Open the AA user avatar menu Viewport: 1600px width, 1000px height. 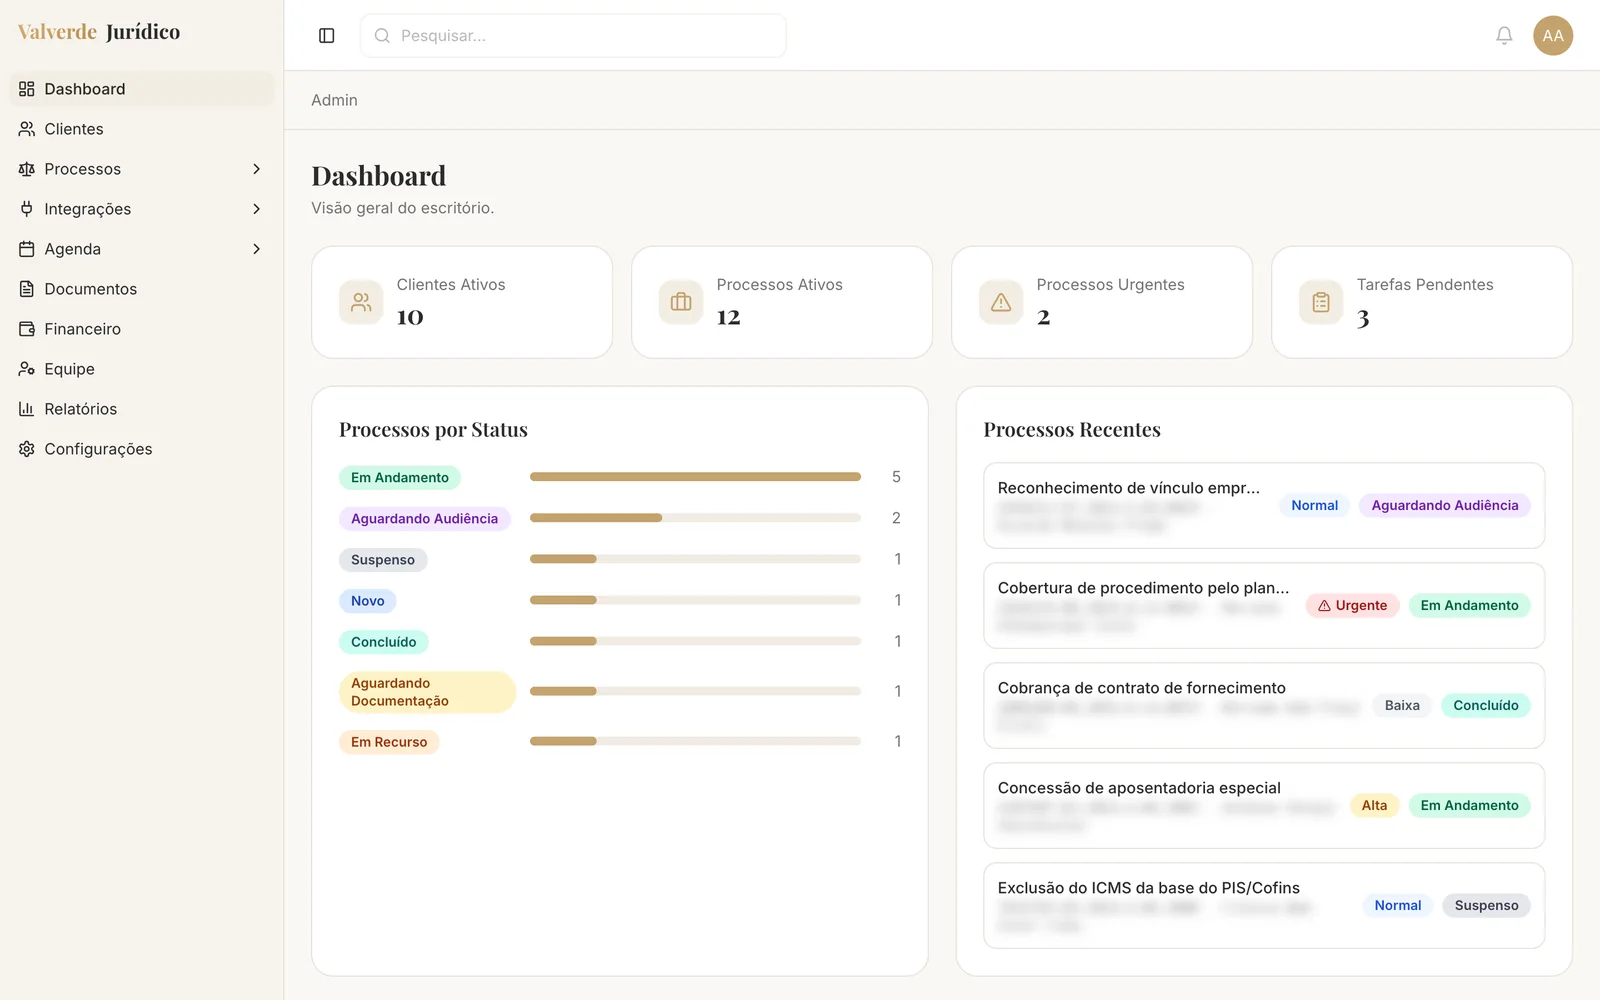coord(1553,36)
